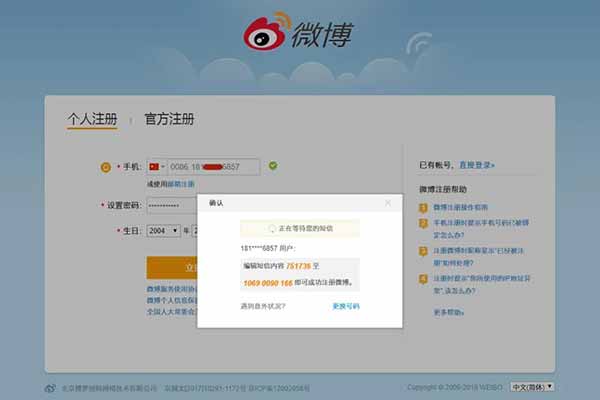Open the Weibo service agreement link
The height and width of the screenshot is (400, 600).
pos(172,289)
